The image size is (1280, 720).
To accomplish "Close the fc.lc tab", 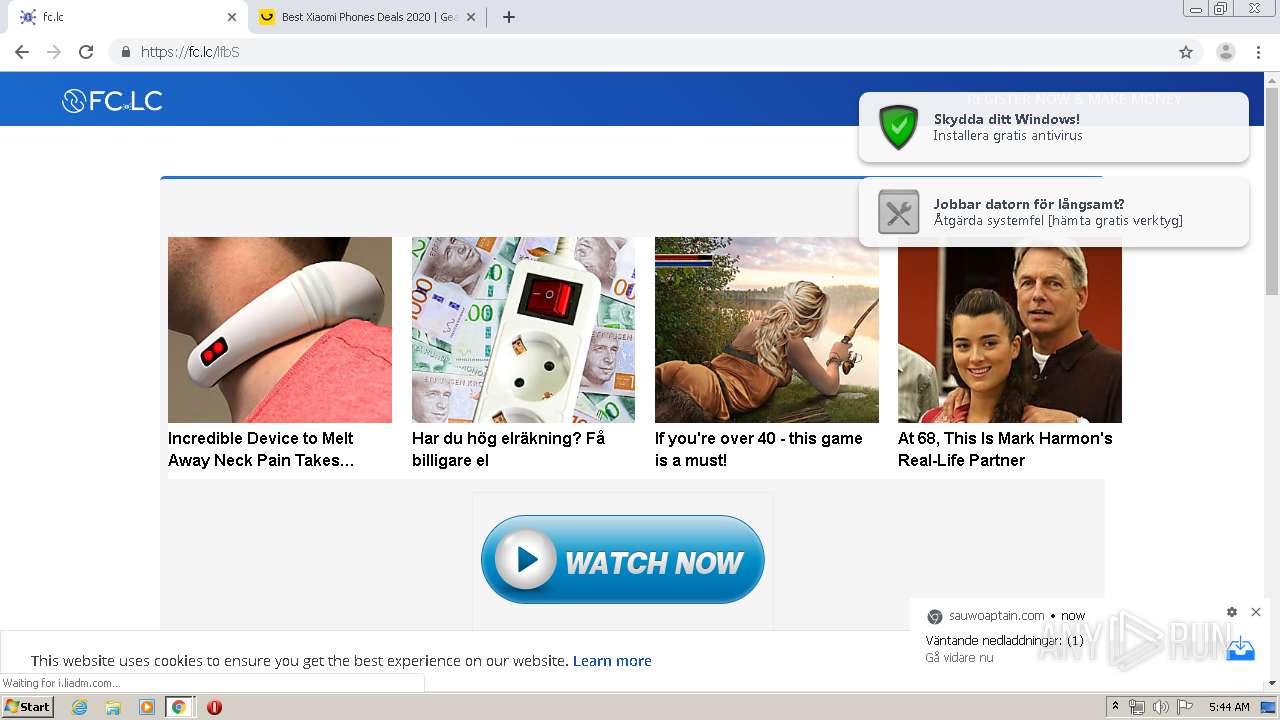I will tap(232, 17).
